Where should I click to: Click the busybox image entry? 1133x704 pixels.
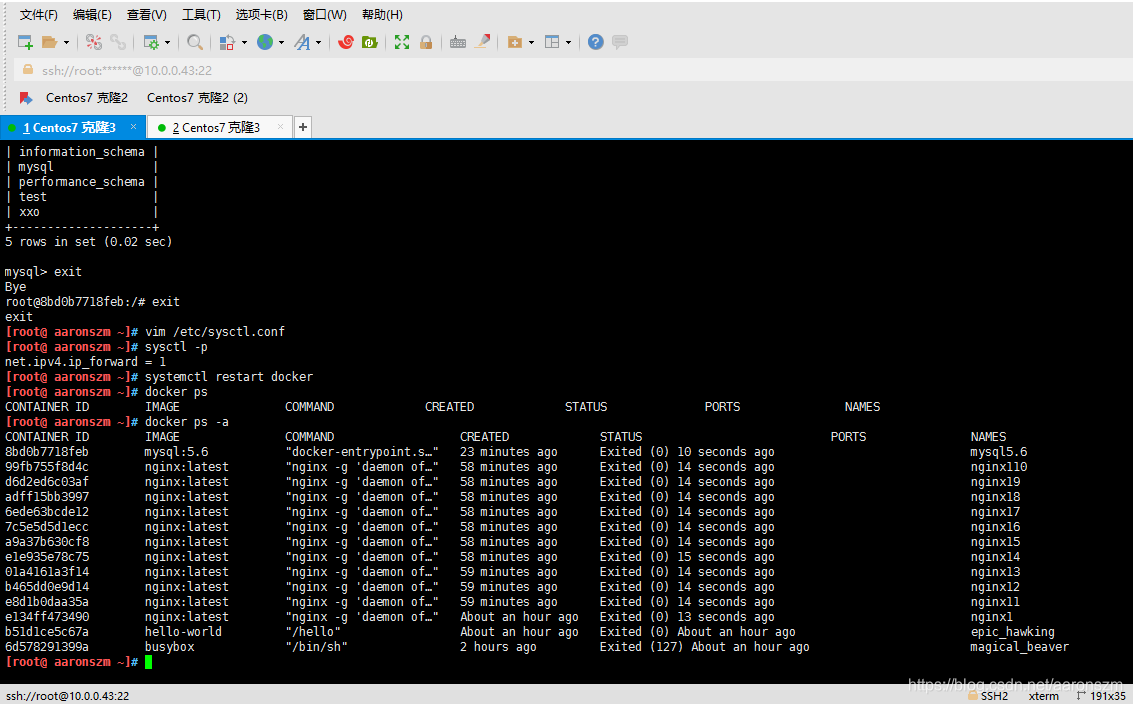click(169, 647)
